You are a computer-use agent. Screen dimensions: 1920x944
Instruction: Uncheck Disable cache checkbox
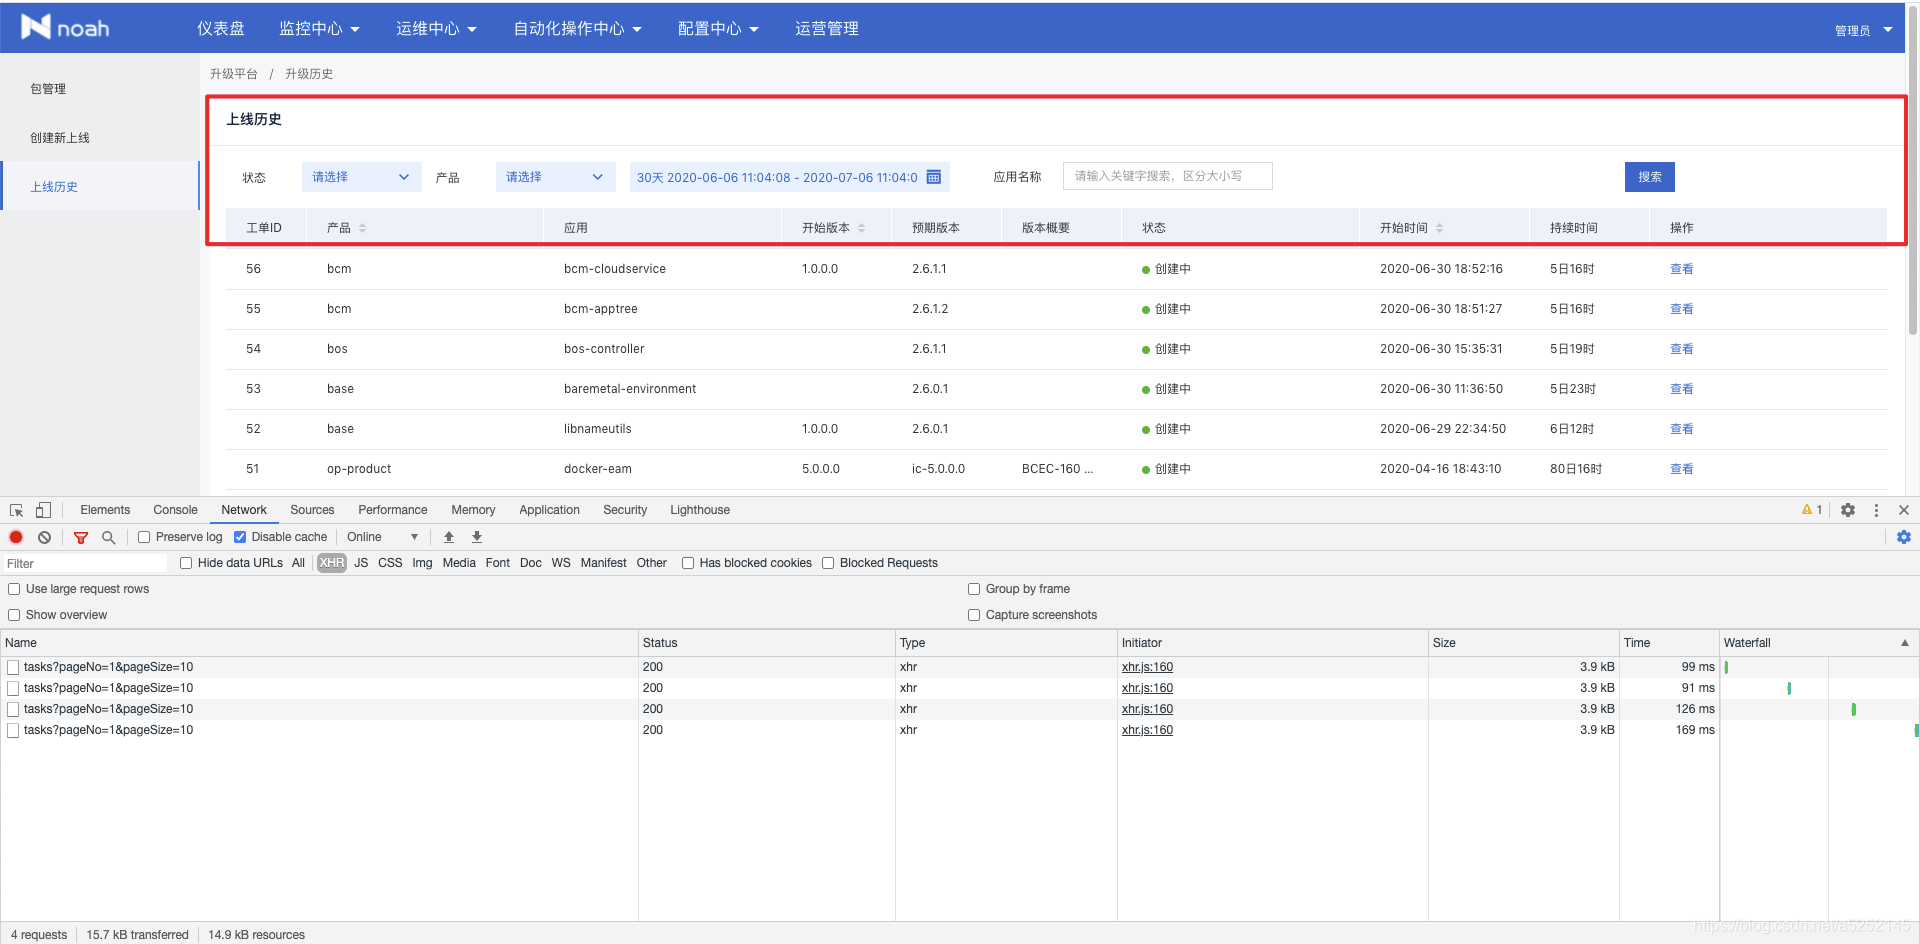[240, 537]
